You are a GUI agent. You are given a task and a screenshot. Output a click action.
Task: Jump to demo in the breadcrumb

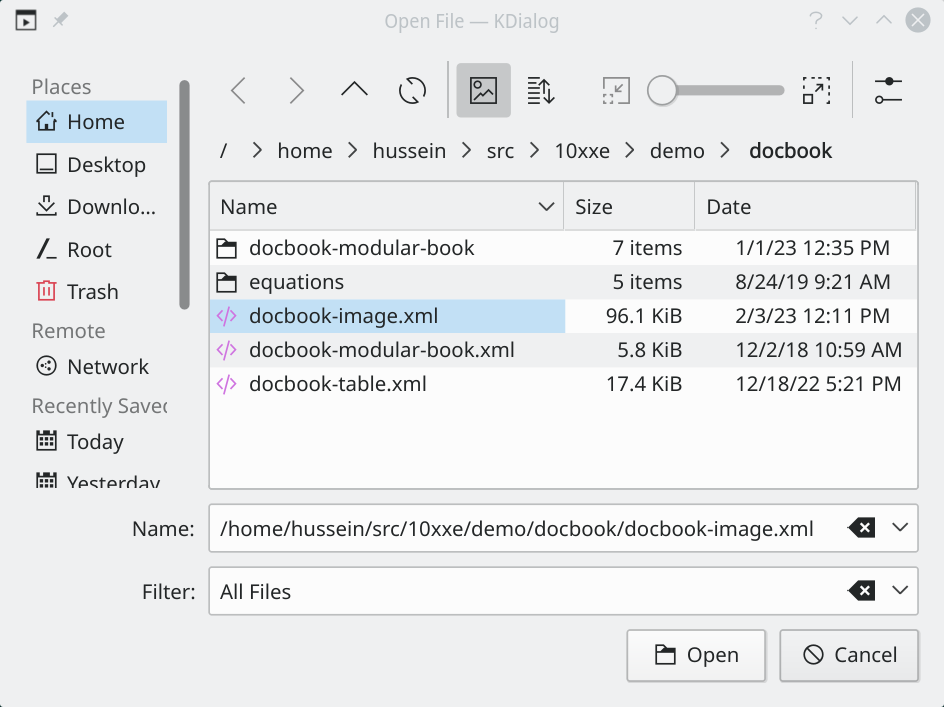(677, 151)
